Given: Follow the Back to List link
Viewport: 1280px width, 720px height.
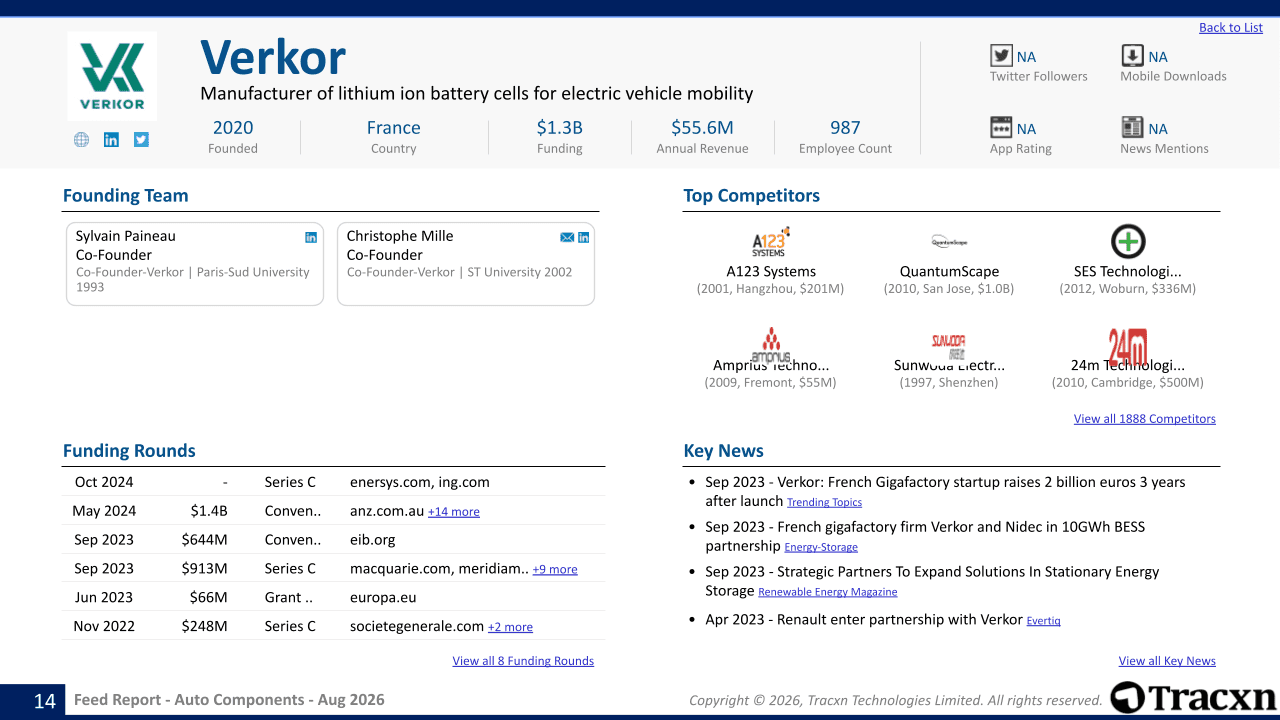Looking at the screenshot, I should [x=1231, y=28].
